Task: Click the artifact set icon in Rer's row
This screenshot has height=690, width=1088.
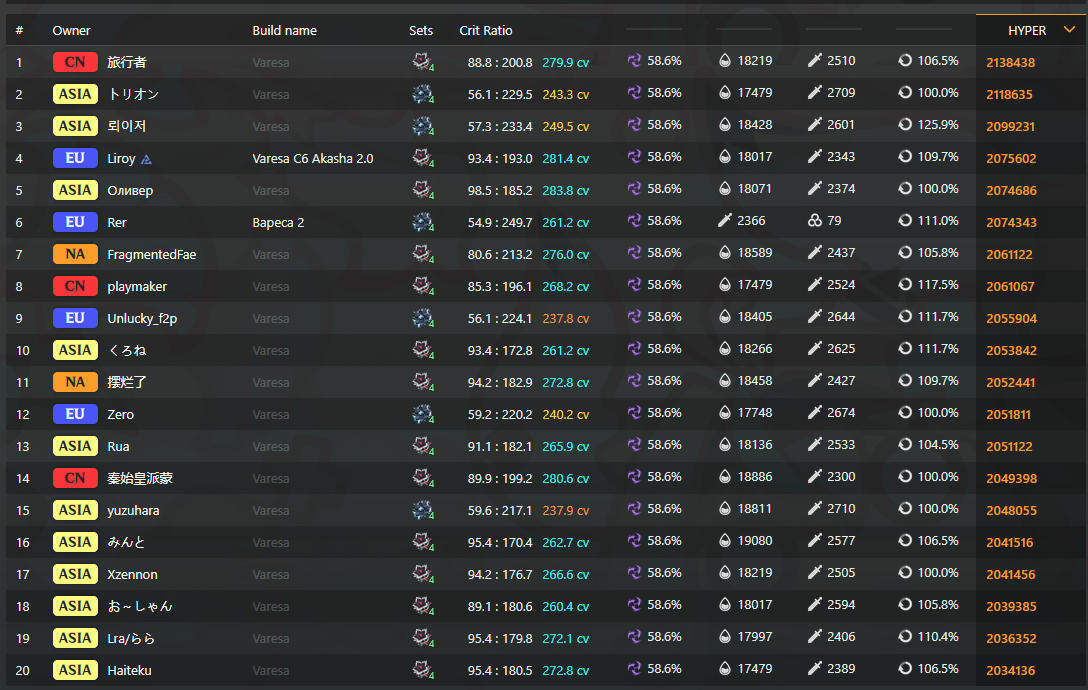Action: point(422,222)
